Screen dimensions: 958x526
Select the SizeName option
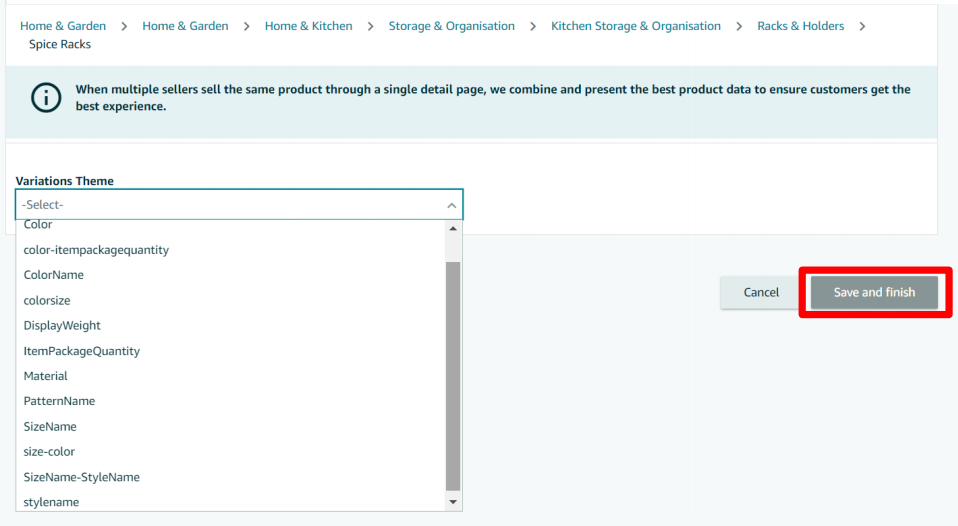click(x=50, y=426)
